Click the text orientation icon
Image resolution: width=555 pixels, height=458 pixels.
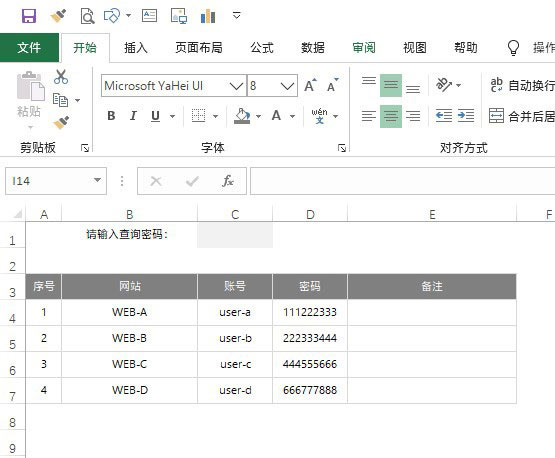tap(444, 85)
